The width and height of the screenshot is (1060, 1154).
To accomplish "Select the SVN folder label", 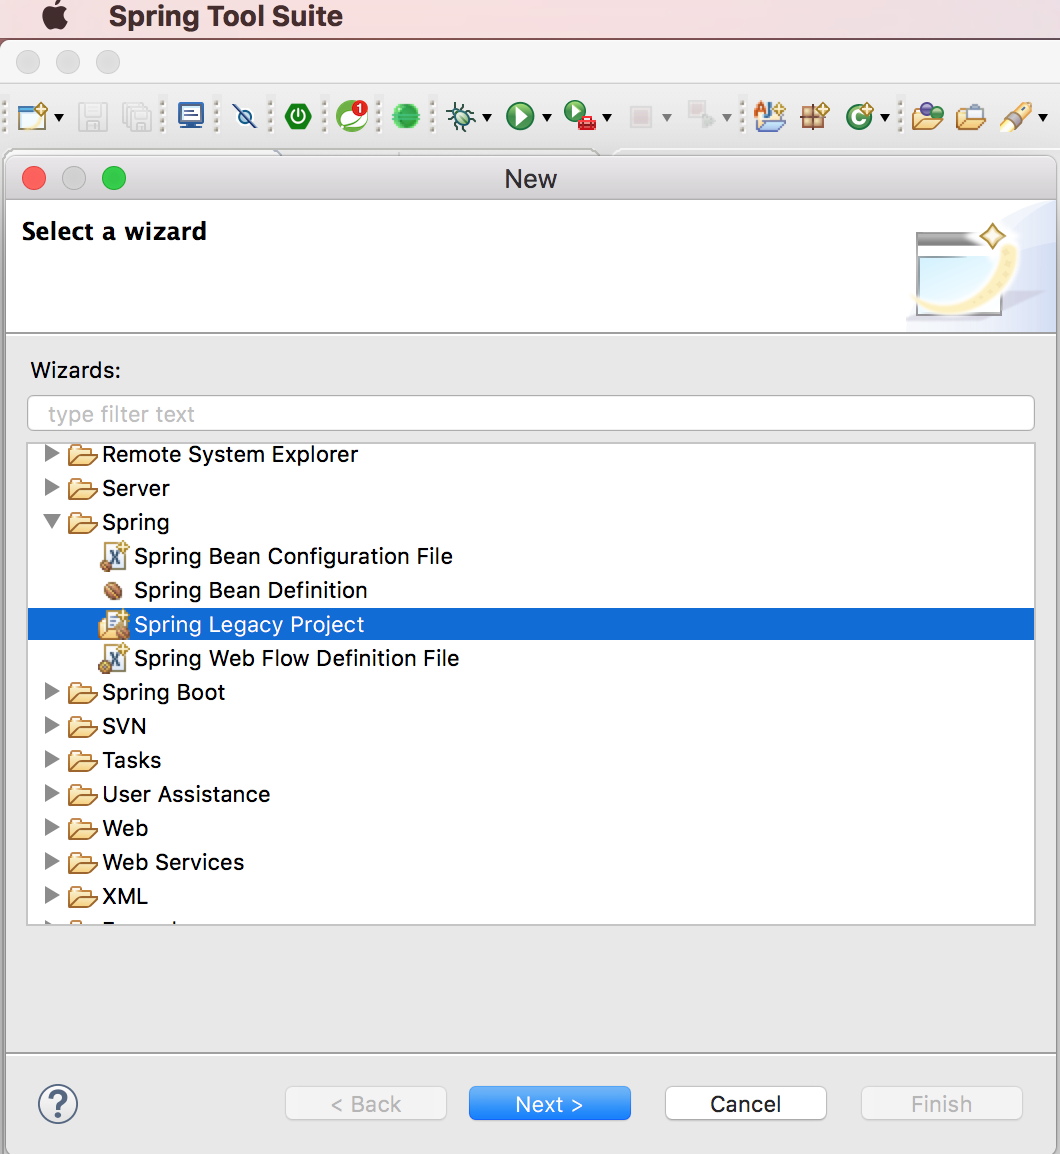I will coord(124,726).
